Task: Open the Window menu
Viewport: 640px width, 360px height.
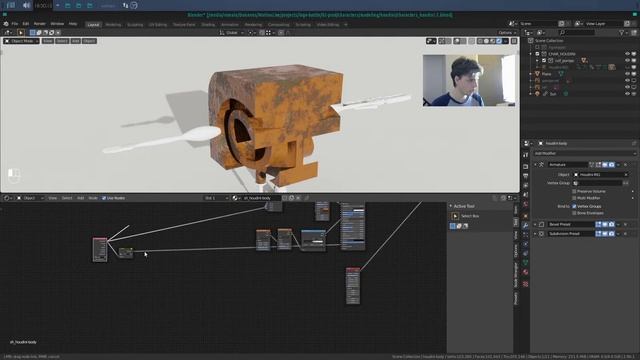Action: tap(57, 24)
